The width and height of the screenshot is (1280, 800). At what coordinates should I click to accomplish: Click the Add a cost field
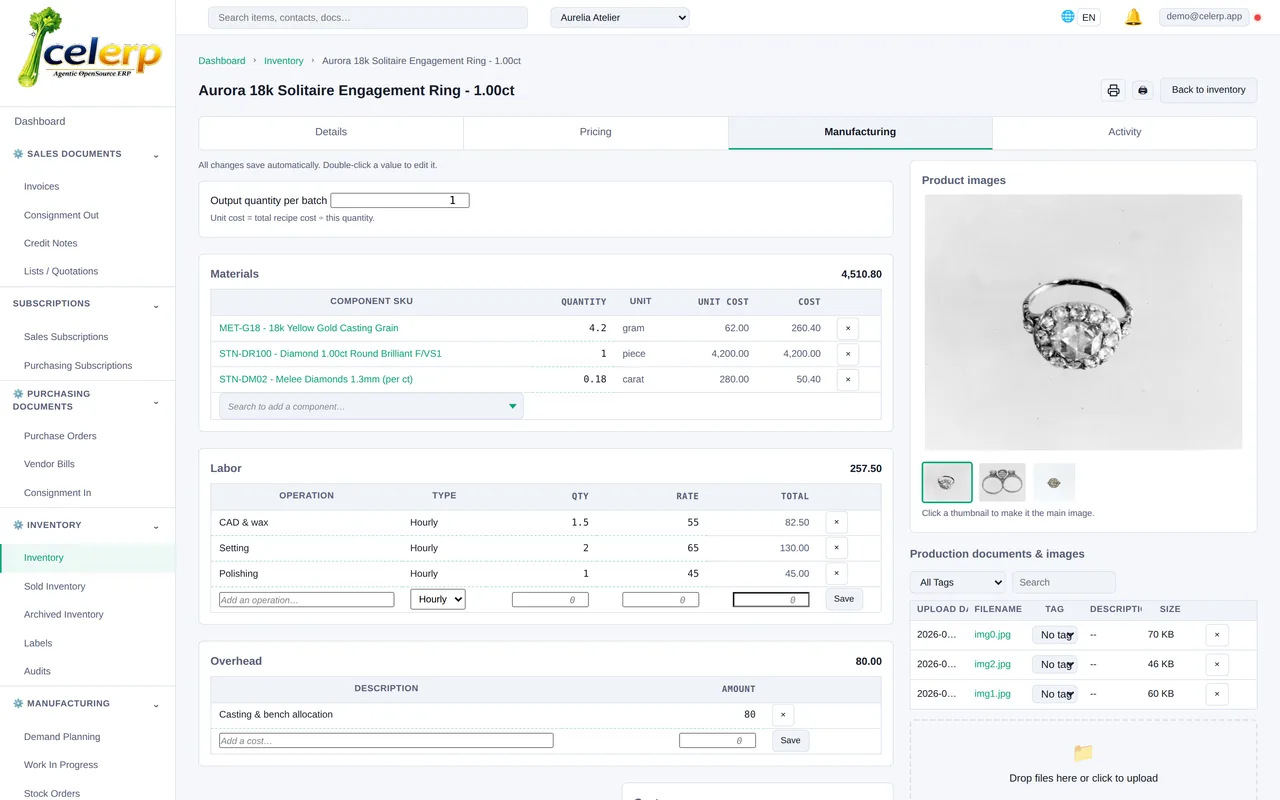386,741
